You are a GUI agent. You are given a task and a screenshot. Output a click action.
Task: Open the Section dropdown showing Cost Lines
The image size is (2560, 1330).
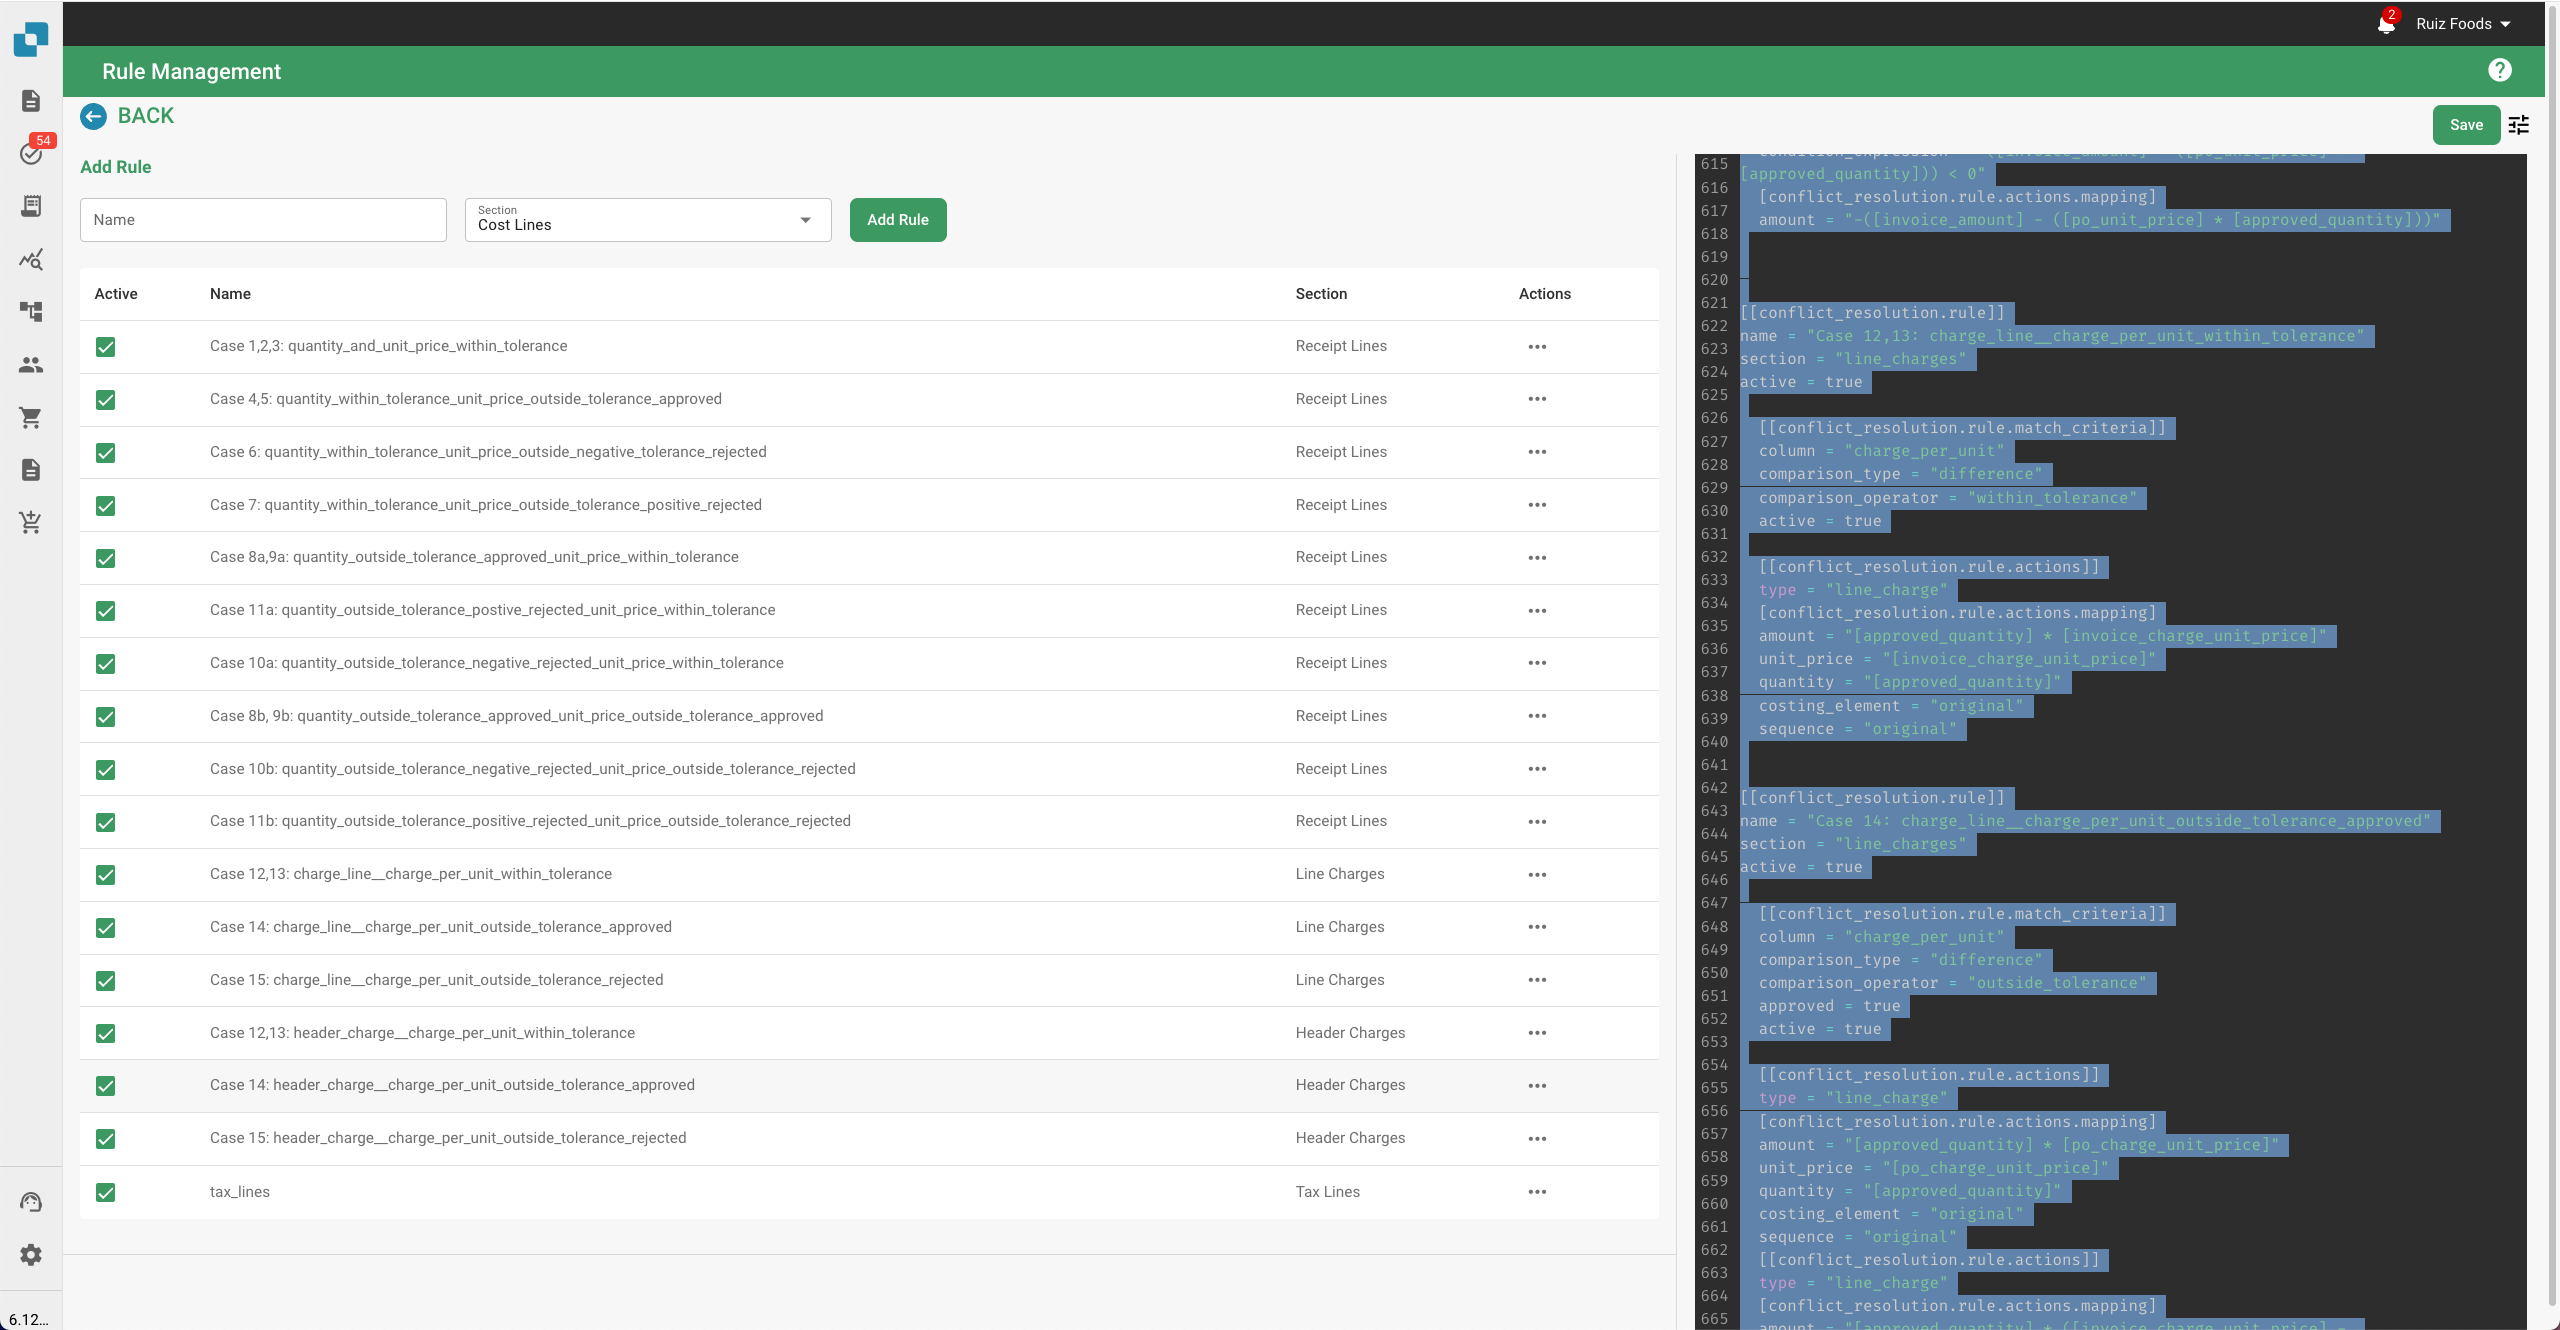tap(646, 219)
